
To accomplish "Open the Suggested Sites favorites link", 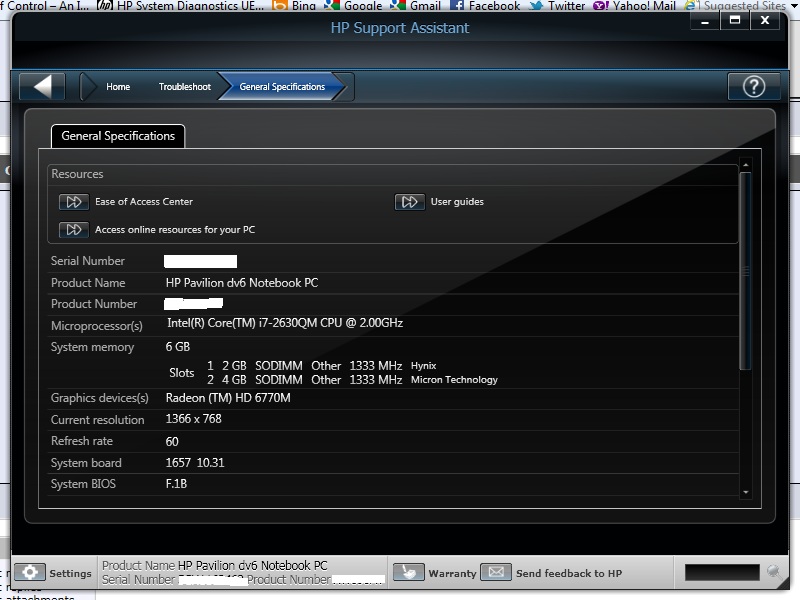I will 735,6.
